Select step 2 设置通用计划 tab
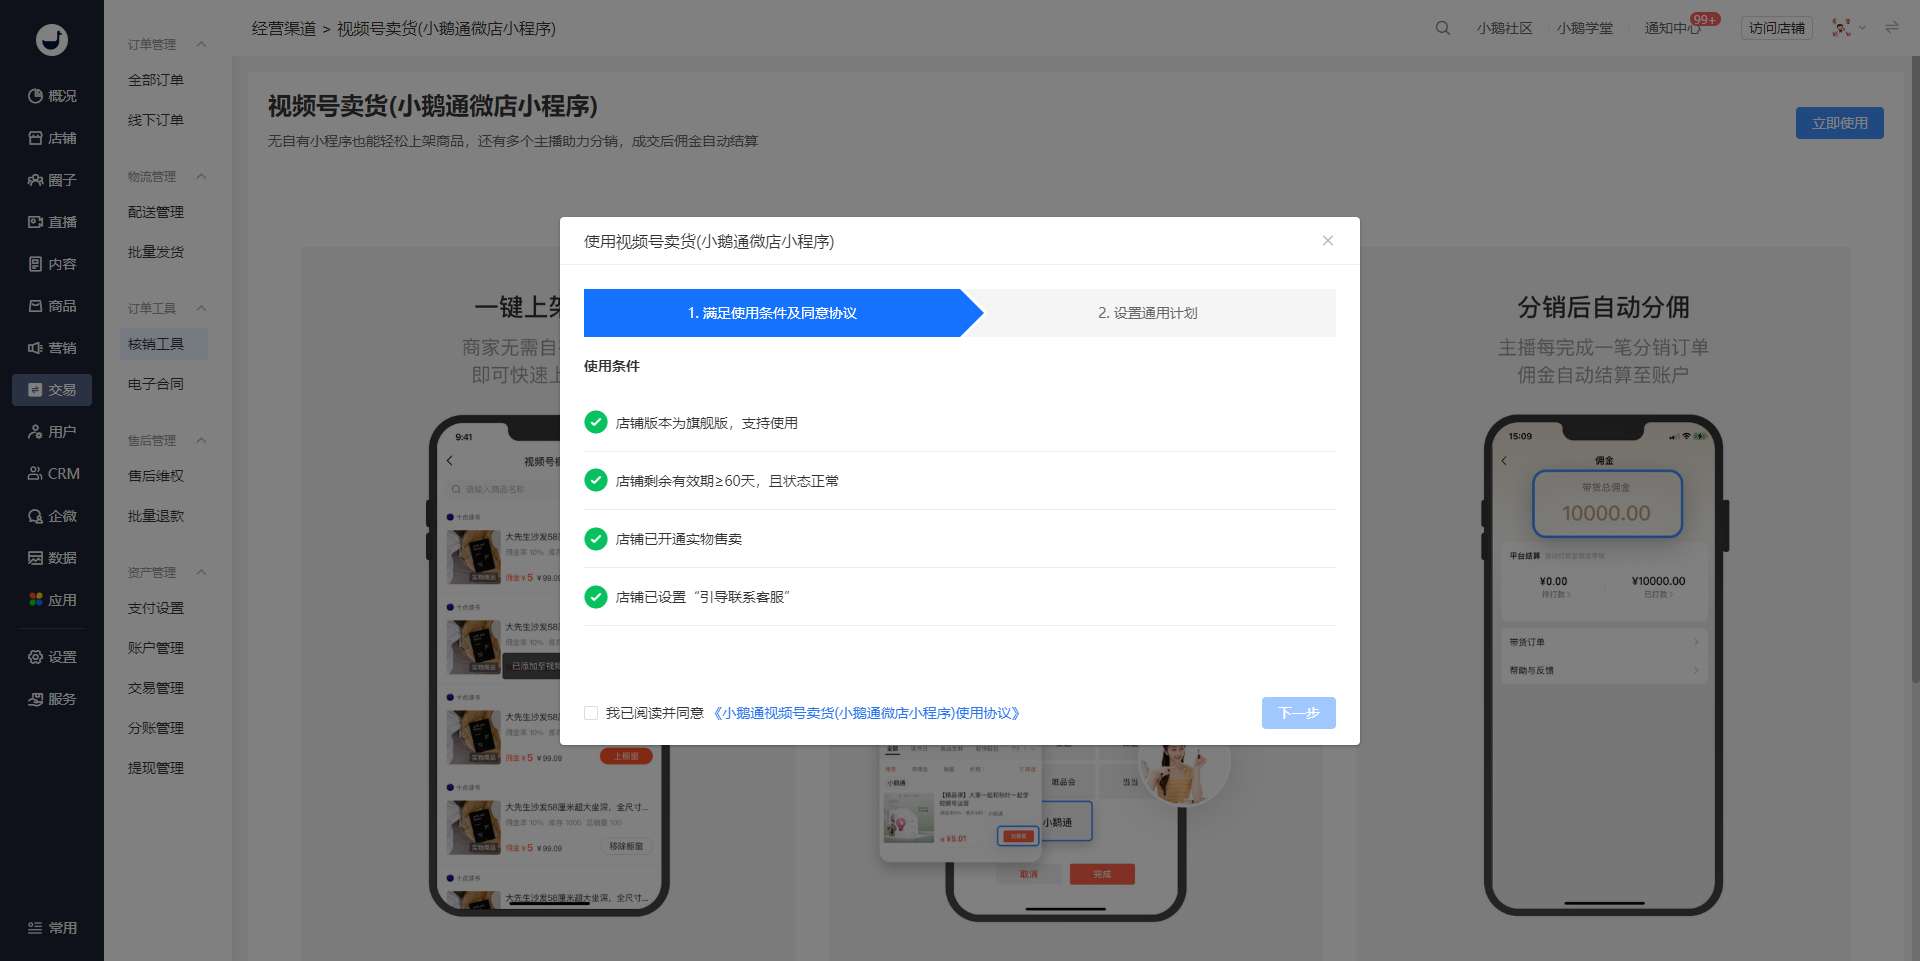 pyautogui.click(x=1148, y=313)
